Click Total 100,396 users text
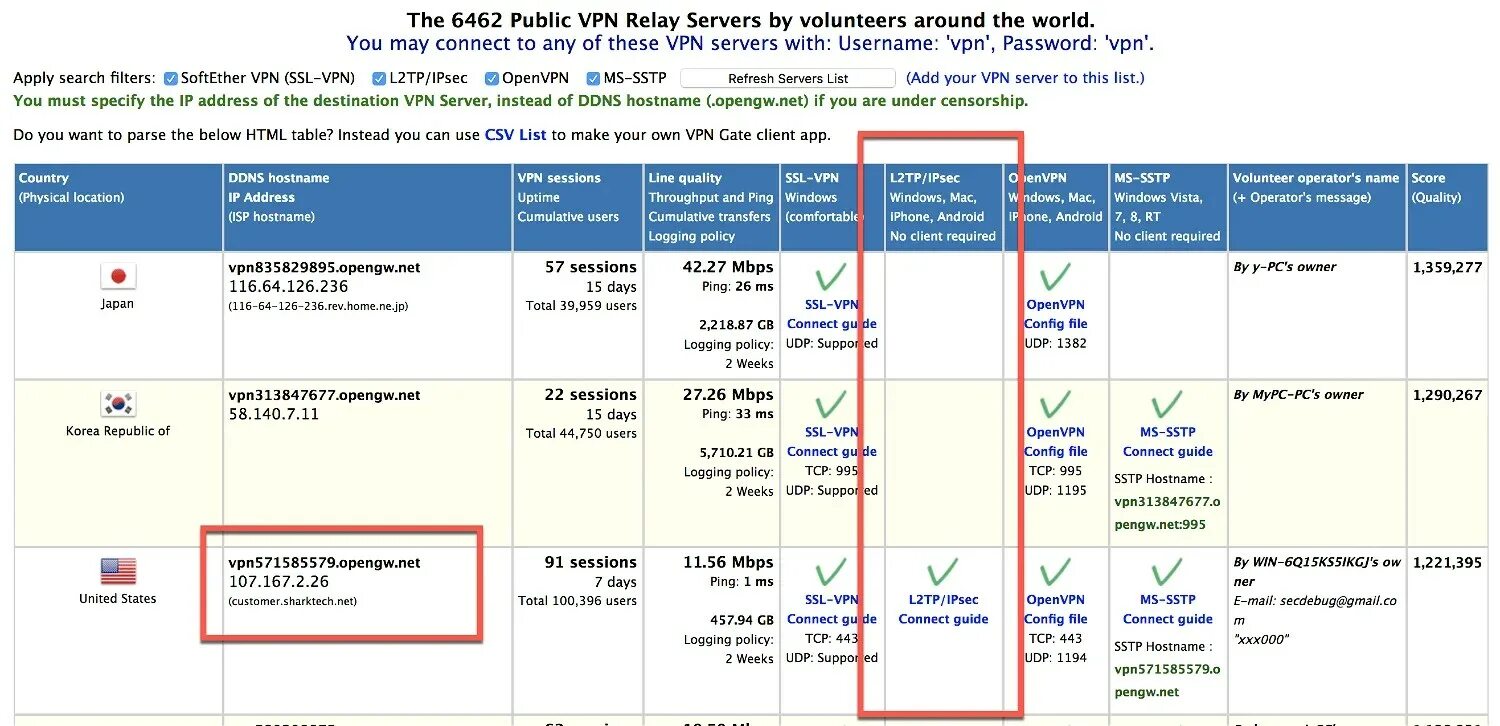This screenshot has height=726, width=1500. pyautogui.click(x=577, y=601)
